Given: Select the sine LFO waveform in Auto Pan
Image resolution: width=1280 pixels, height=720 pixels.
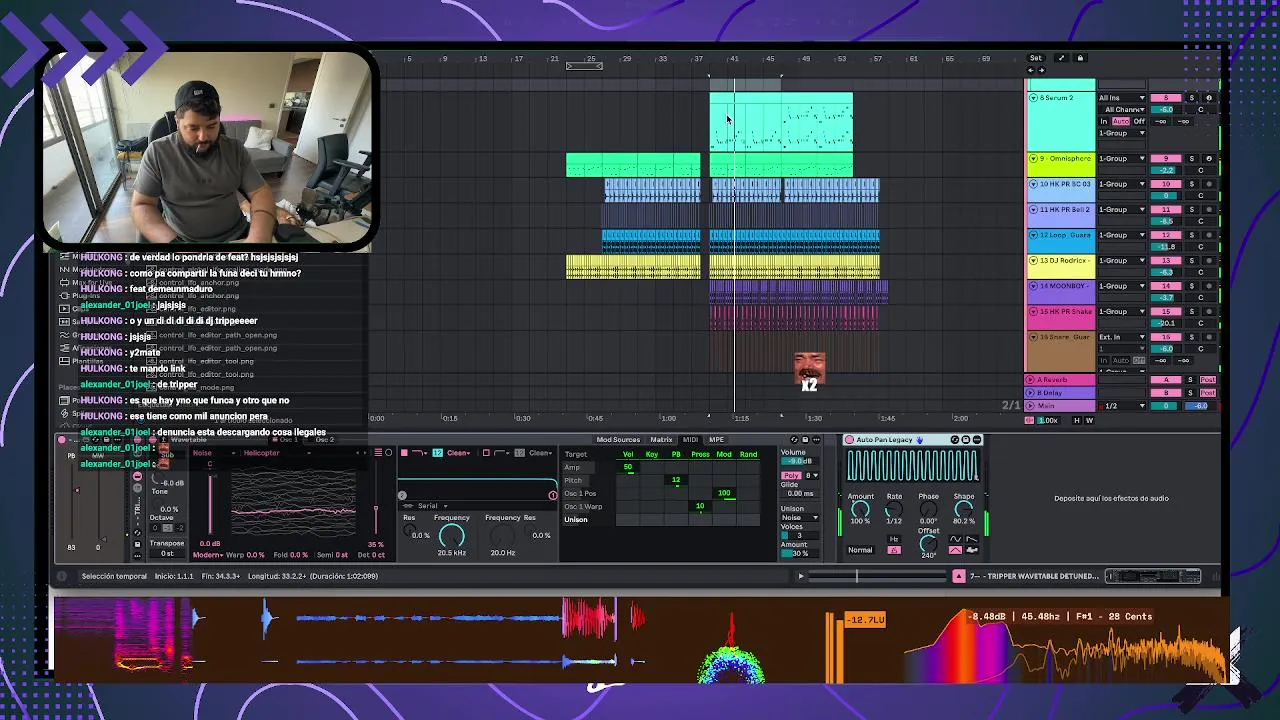Looking at the screenshot, I should tap(955, 539).
